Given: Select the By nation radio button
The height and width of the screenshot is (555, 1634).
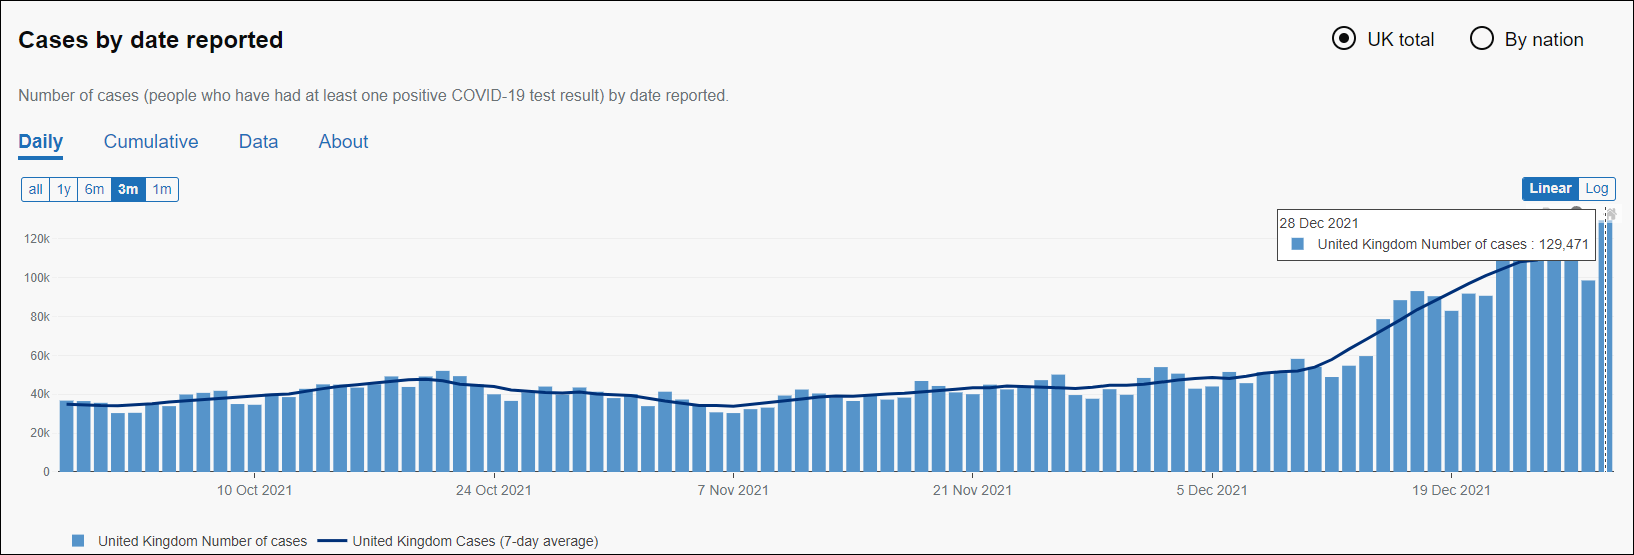Looking at the screenshot, I should [1481, 39].
